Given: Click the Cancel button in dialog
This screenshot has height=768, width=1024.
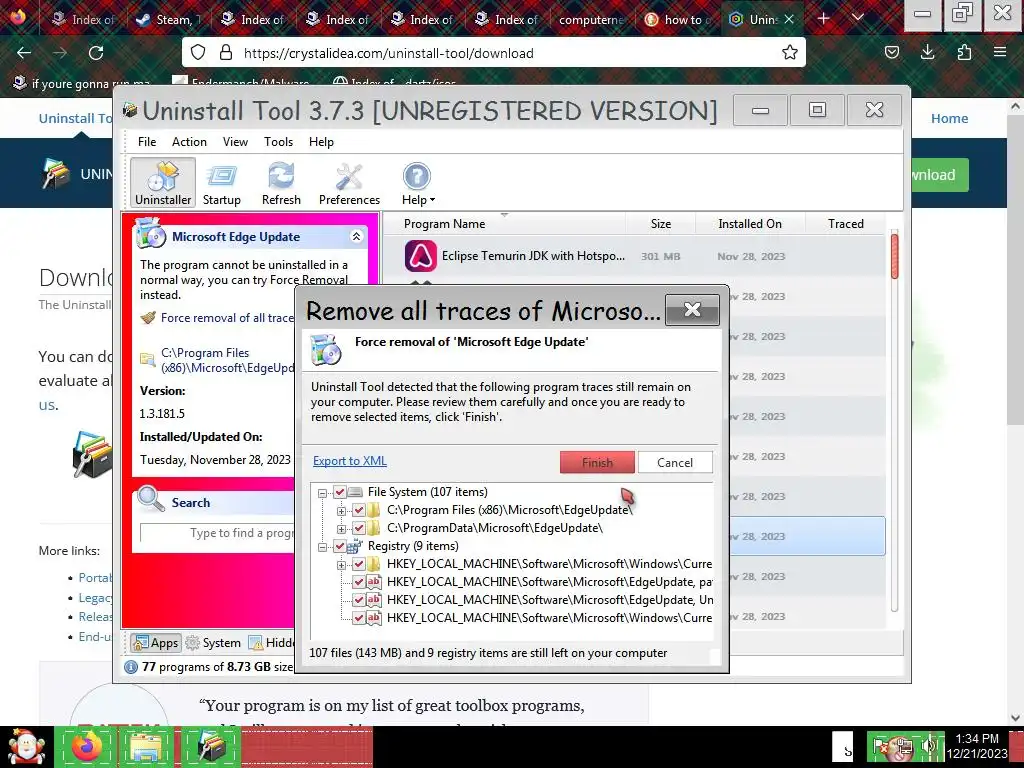Looking at the screenshot, I should coord(675,462).
